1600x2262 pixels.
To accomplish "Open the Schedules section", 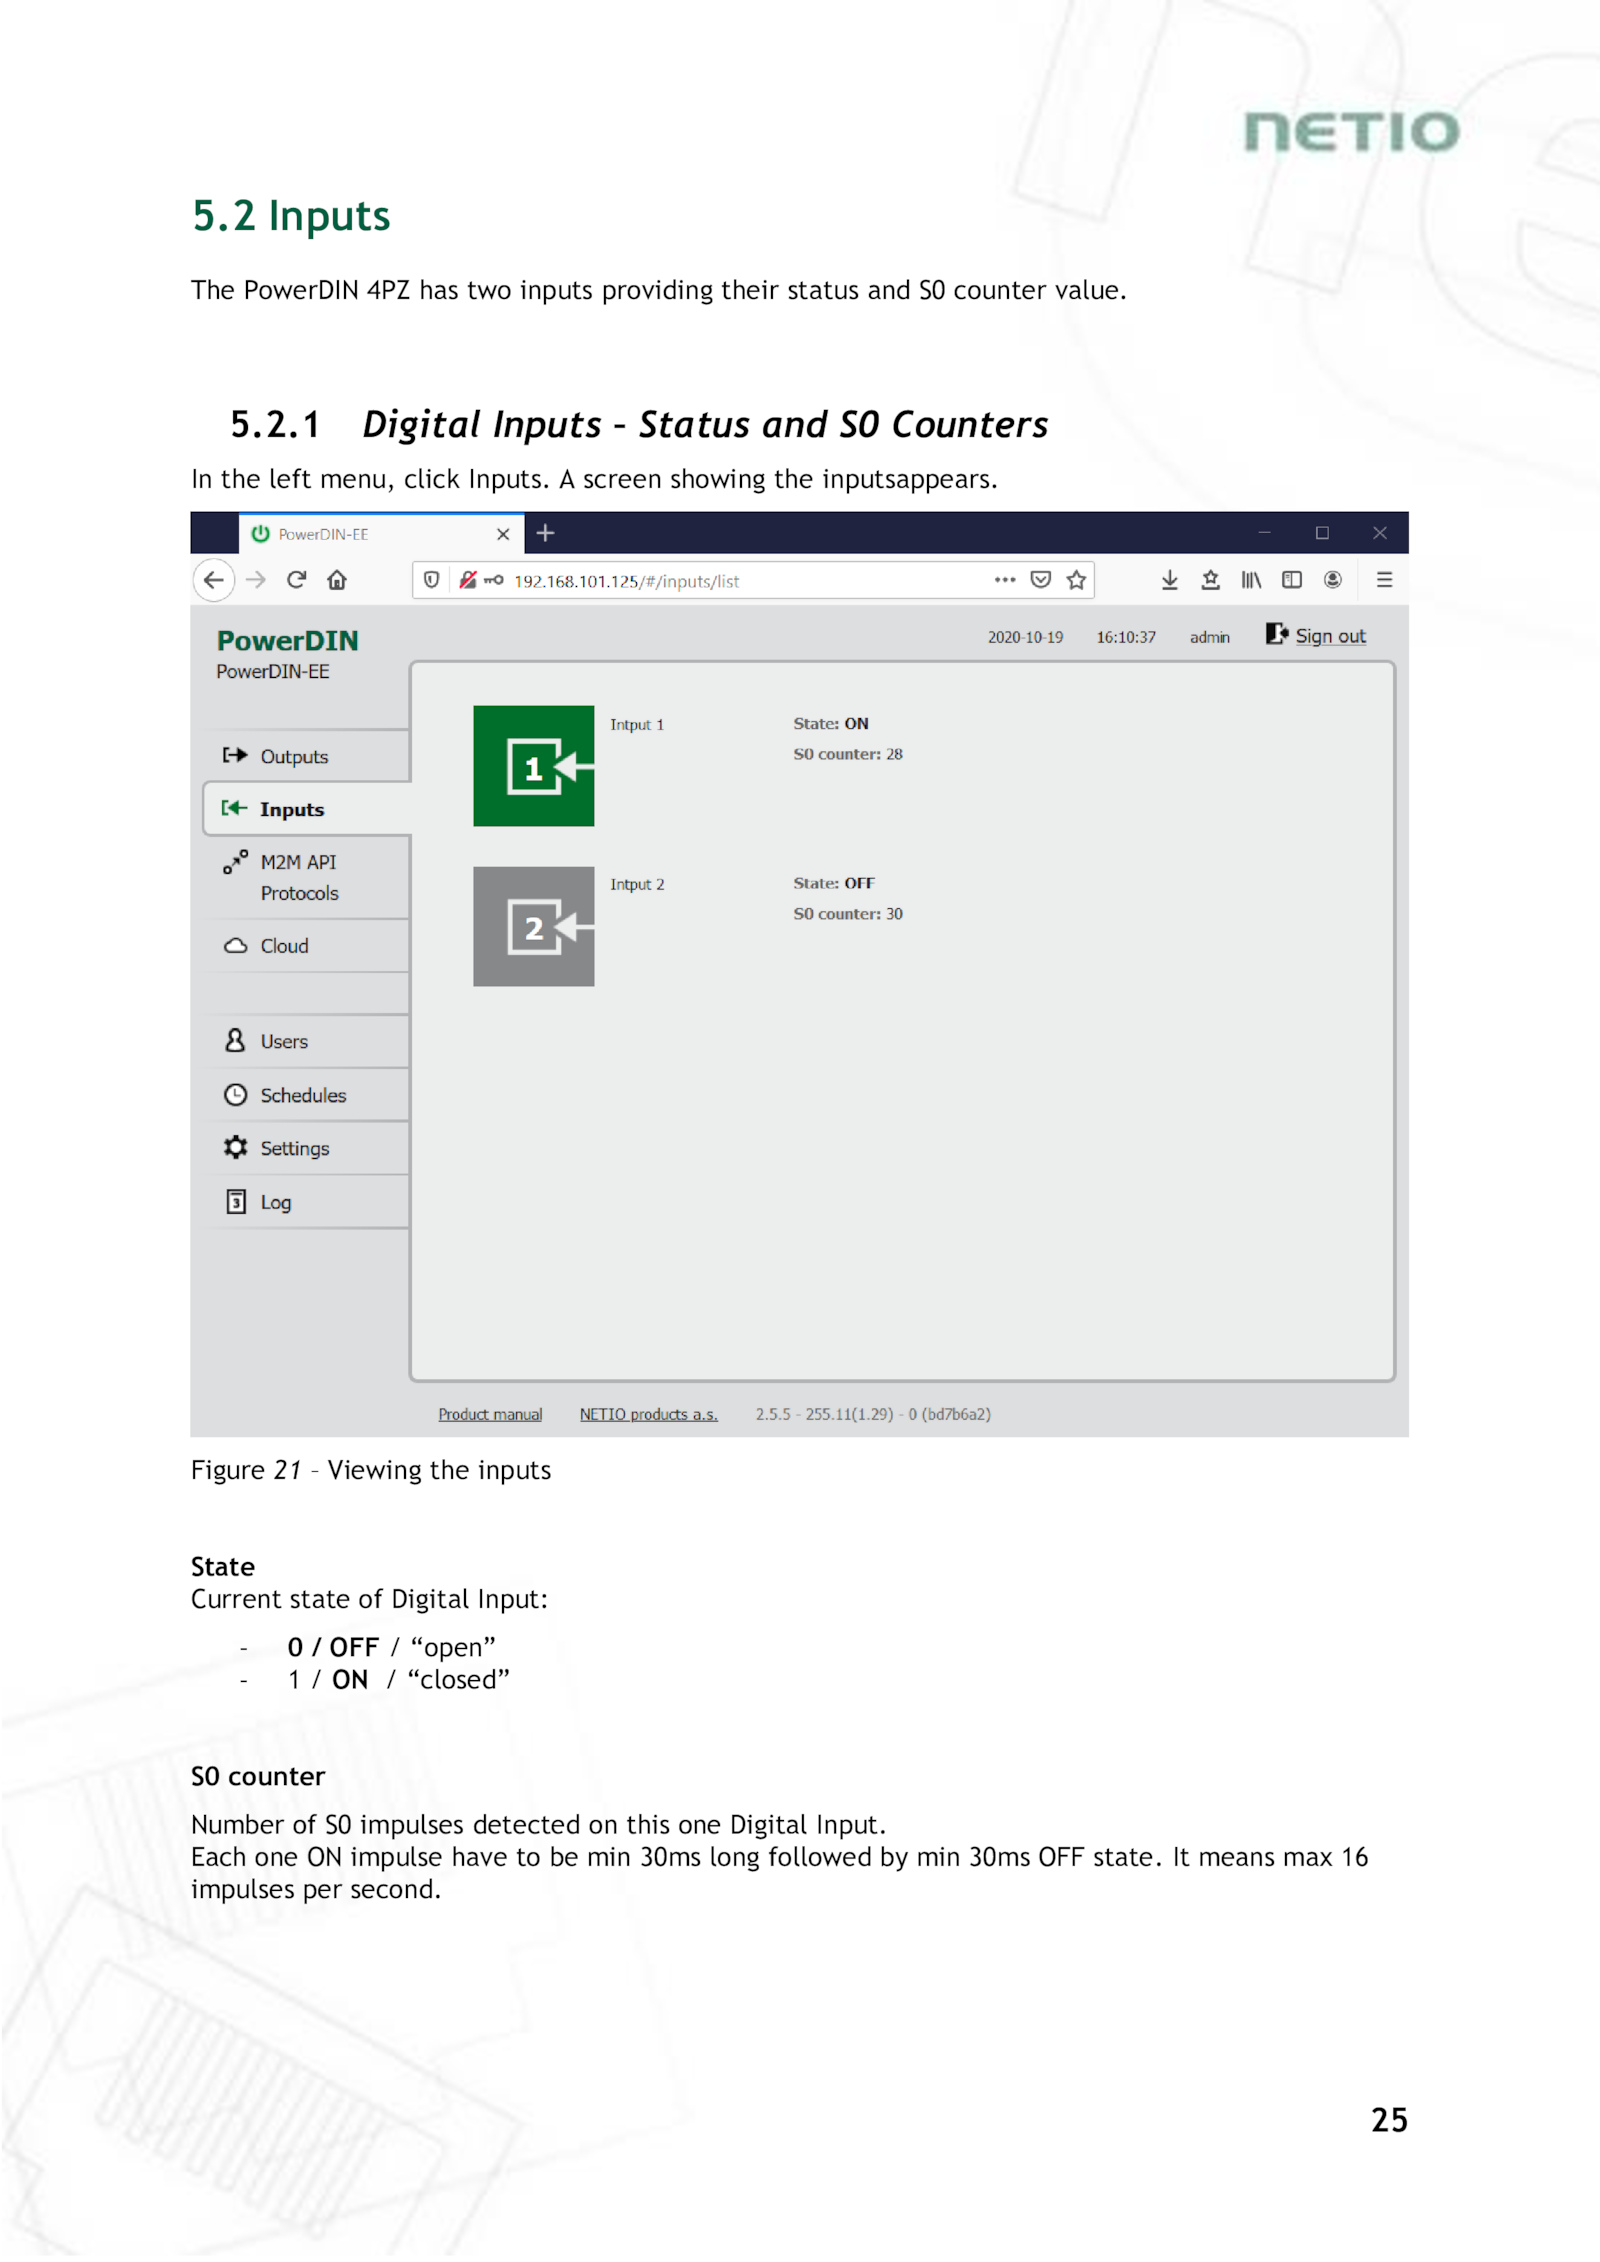I will coord(302,1095).
